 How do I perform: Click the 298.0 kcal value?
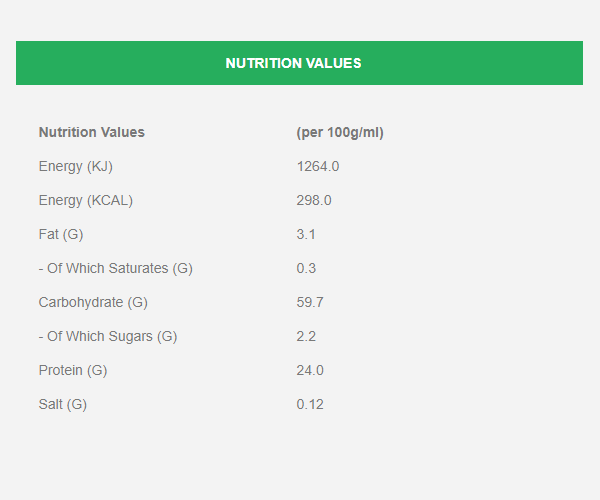314,200
